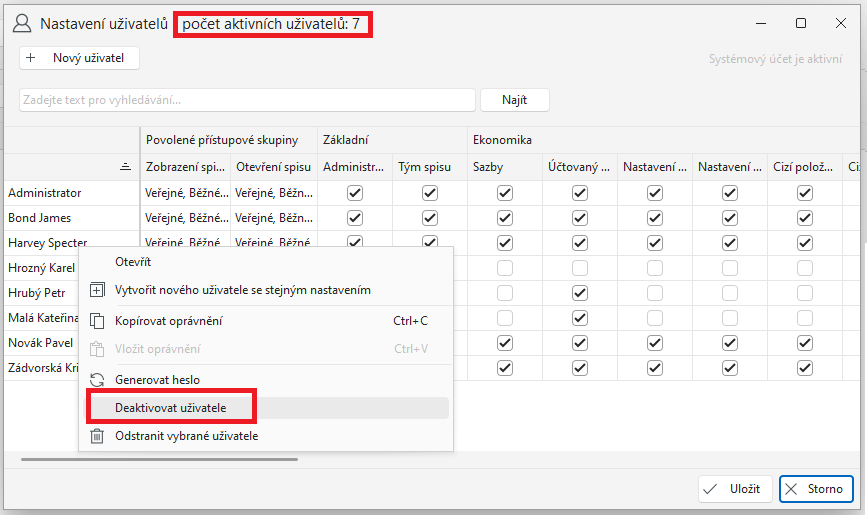Click the copy icon beside Kopírovat oprávnění

tap(97, 321)
